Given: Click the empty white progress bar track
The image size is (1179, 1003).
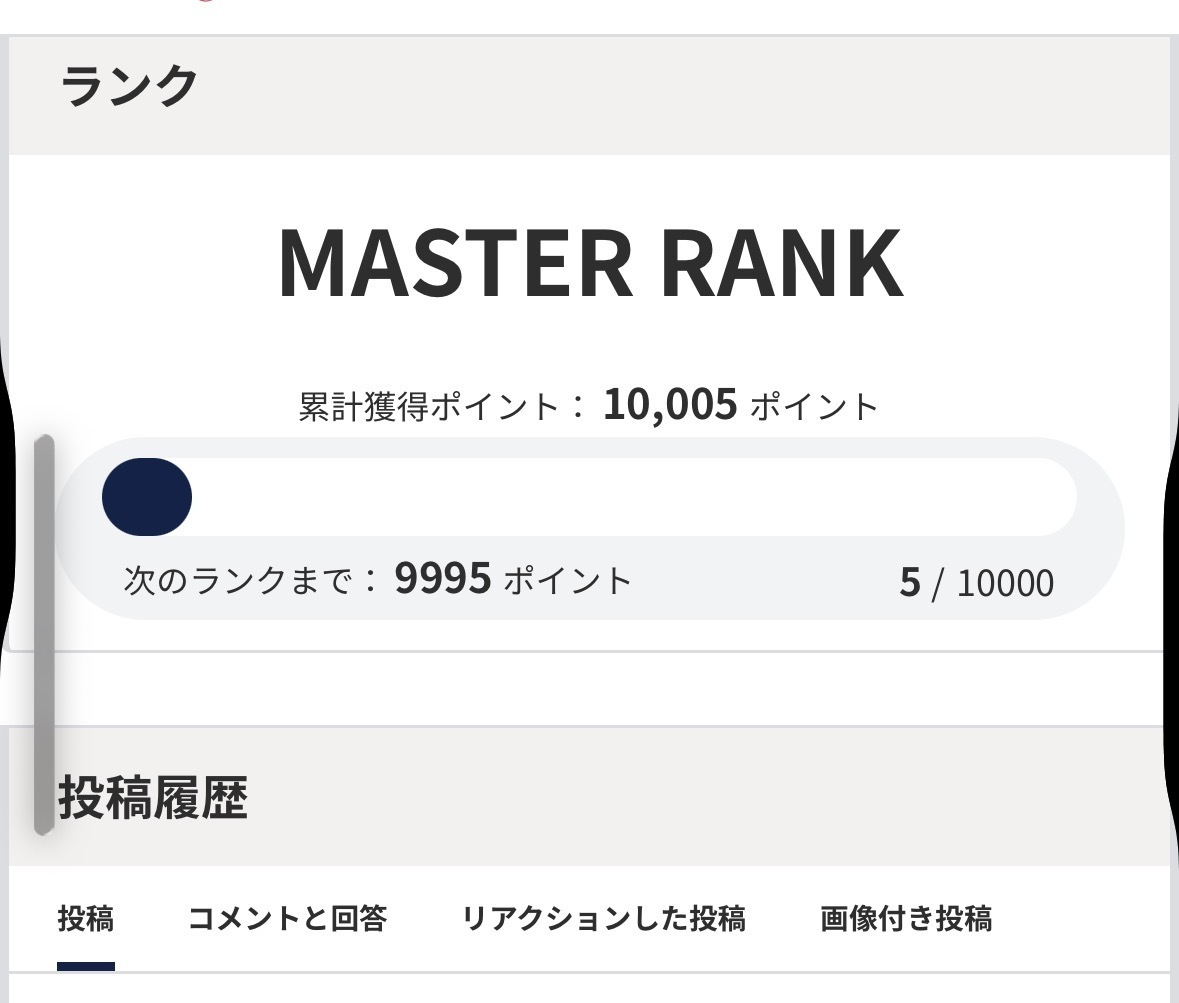Looking at the screenshot, I should 630,497.
